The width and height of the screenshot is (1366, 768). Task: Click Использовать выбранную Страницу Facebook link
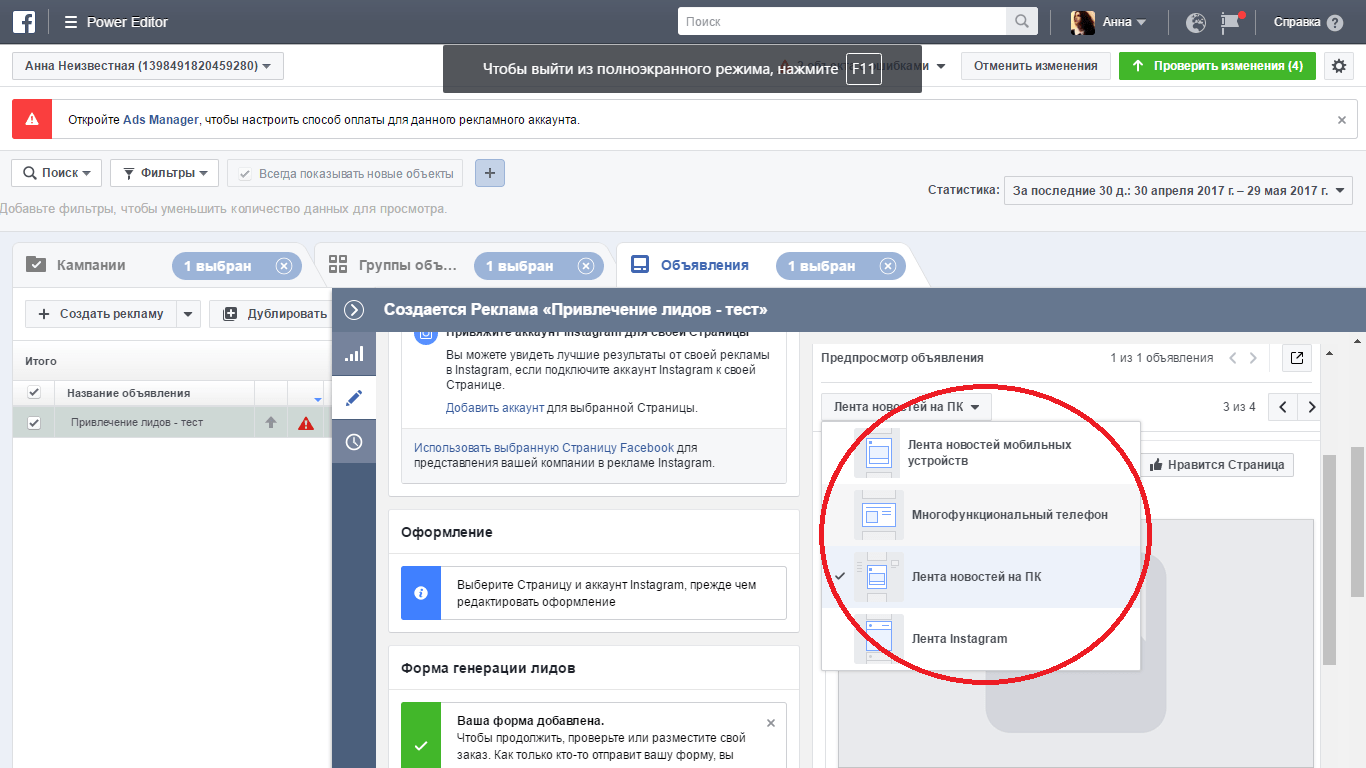coord(544,448)
